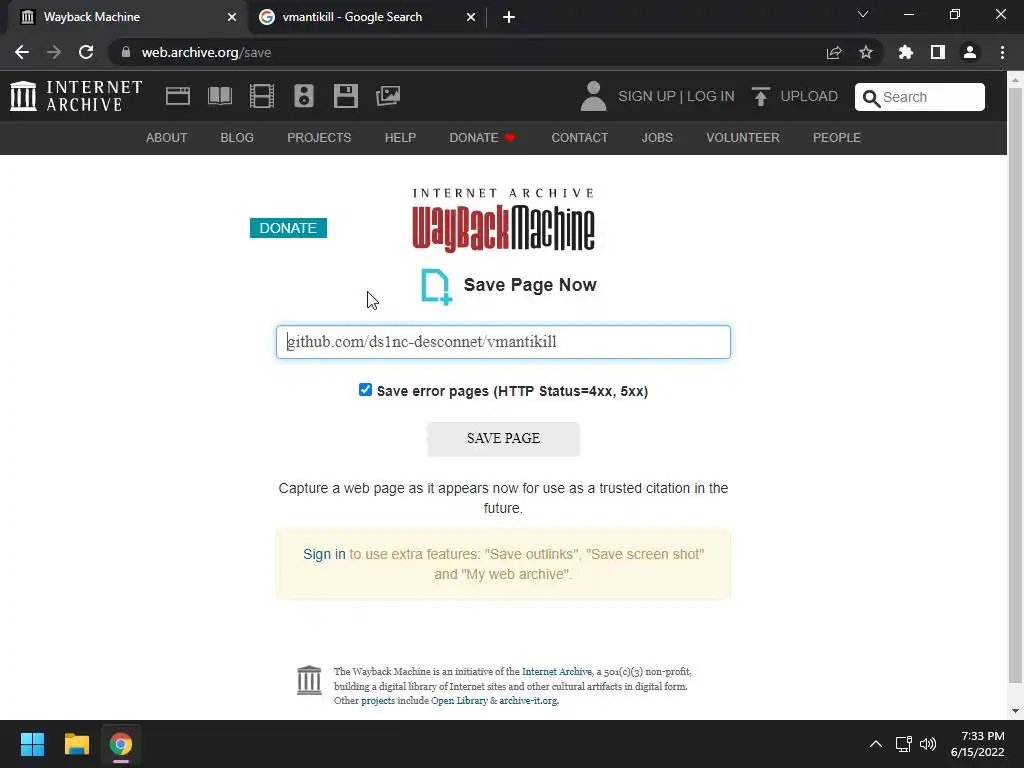Switch to the Wayback Machine tab
Image resolution: width=1024 pixels, height=768 pixels.
click(127, 17)
